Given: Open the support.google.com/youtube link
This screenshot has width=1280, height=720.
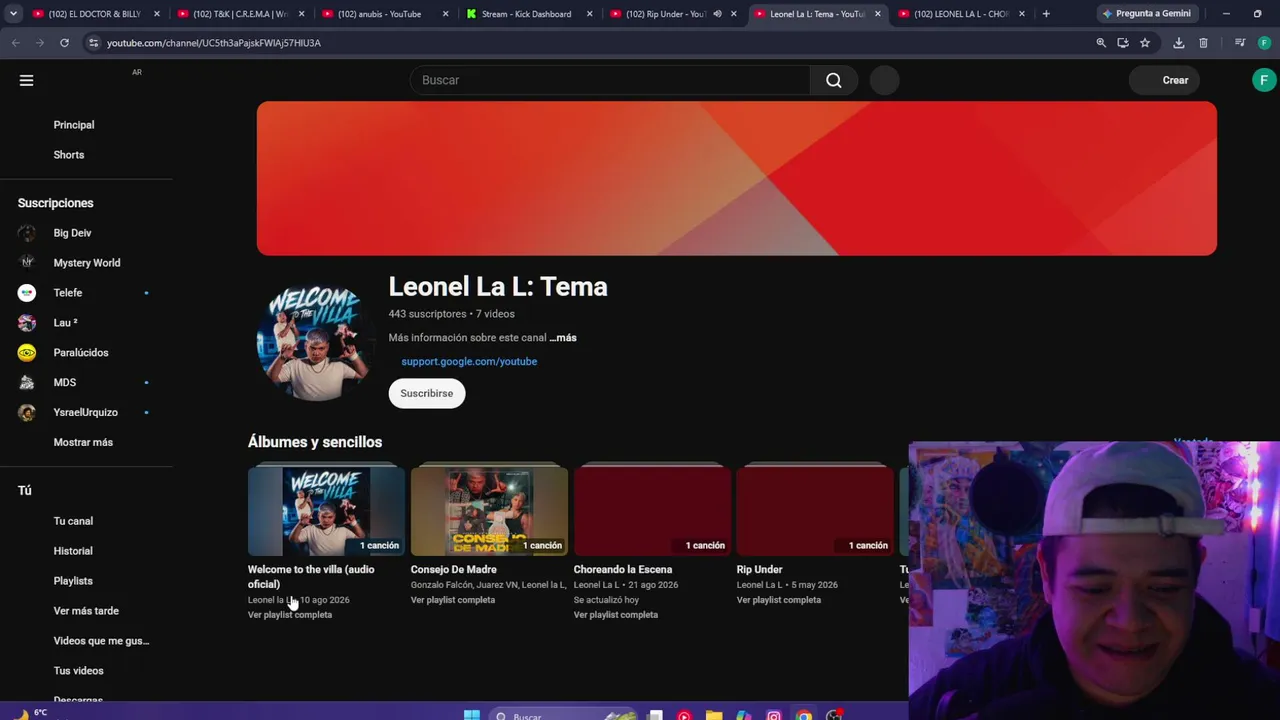Looking at the screenshot, I should tap(469, 362).
